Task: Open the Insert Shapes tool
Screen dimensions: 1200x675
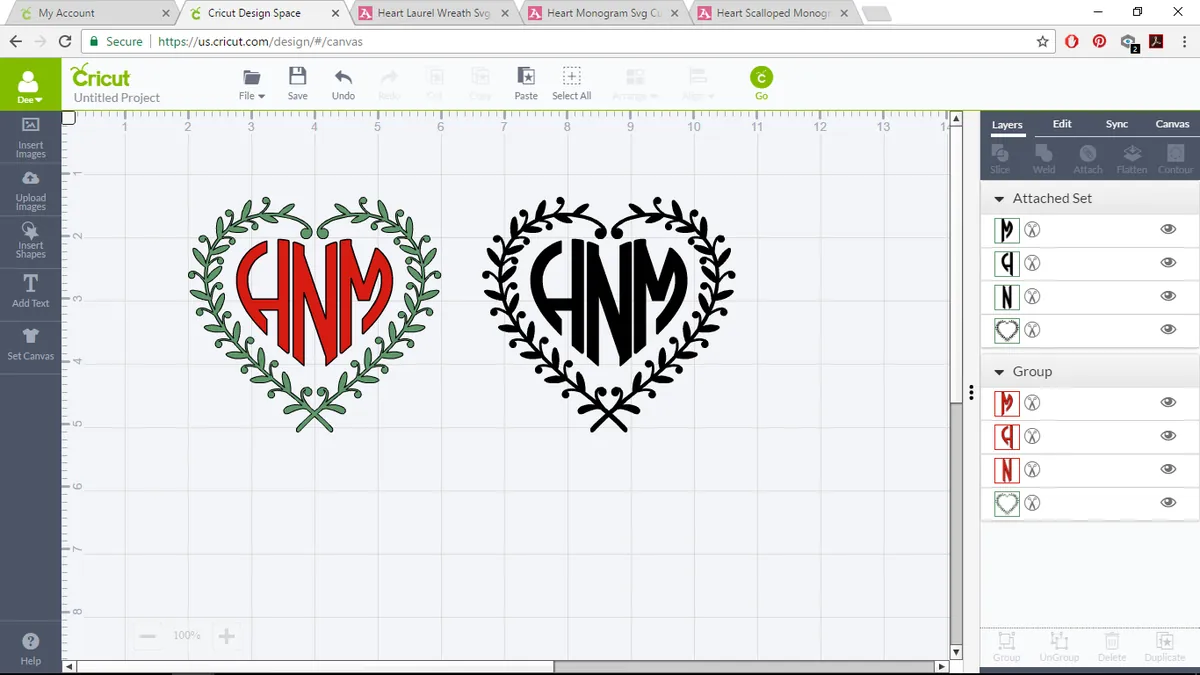Action: click(x=30, y=240)
